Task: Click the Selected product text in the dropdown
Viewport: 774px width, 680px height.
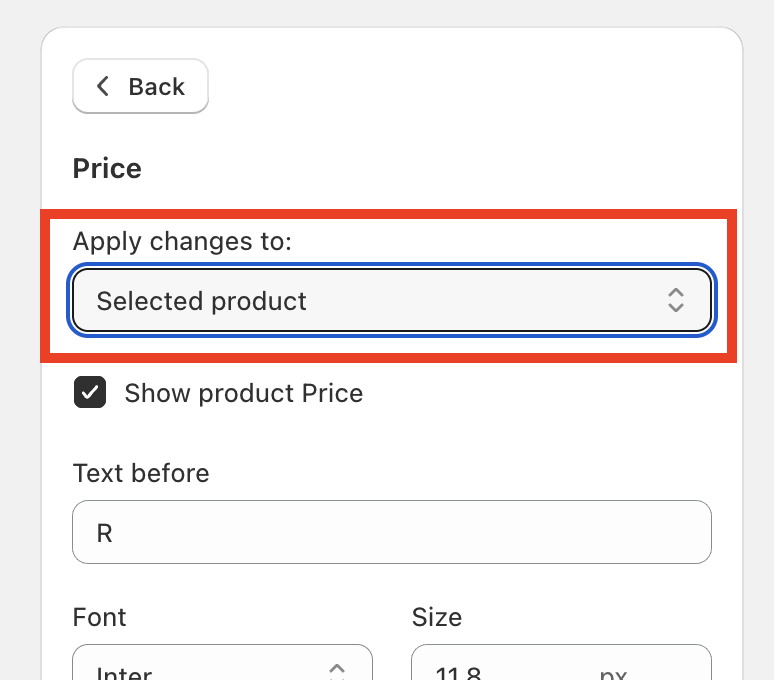Action: tap(202, 300)
